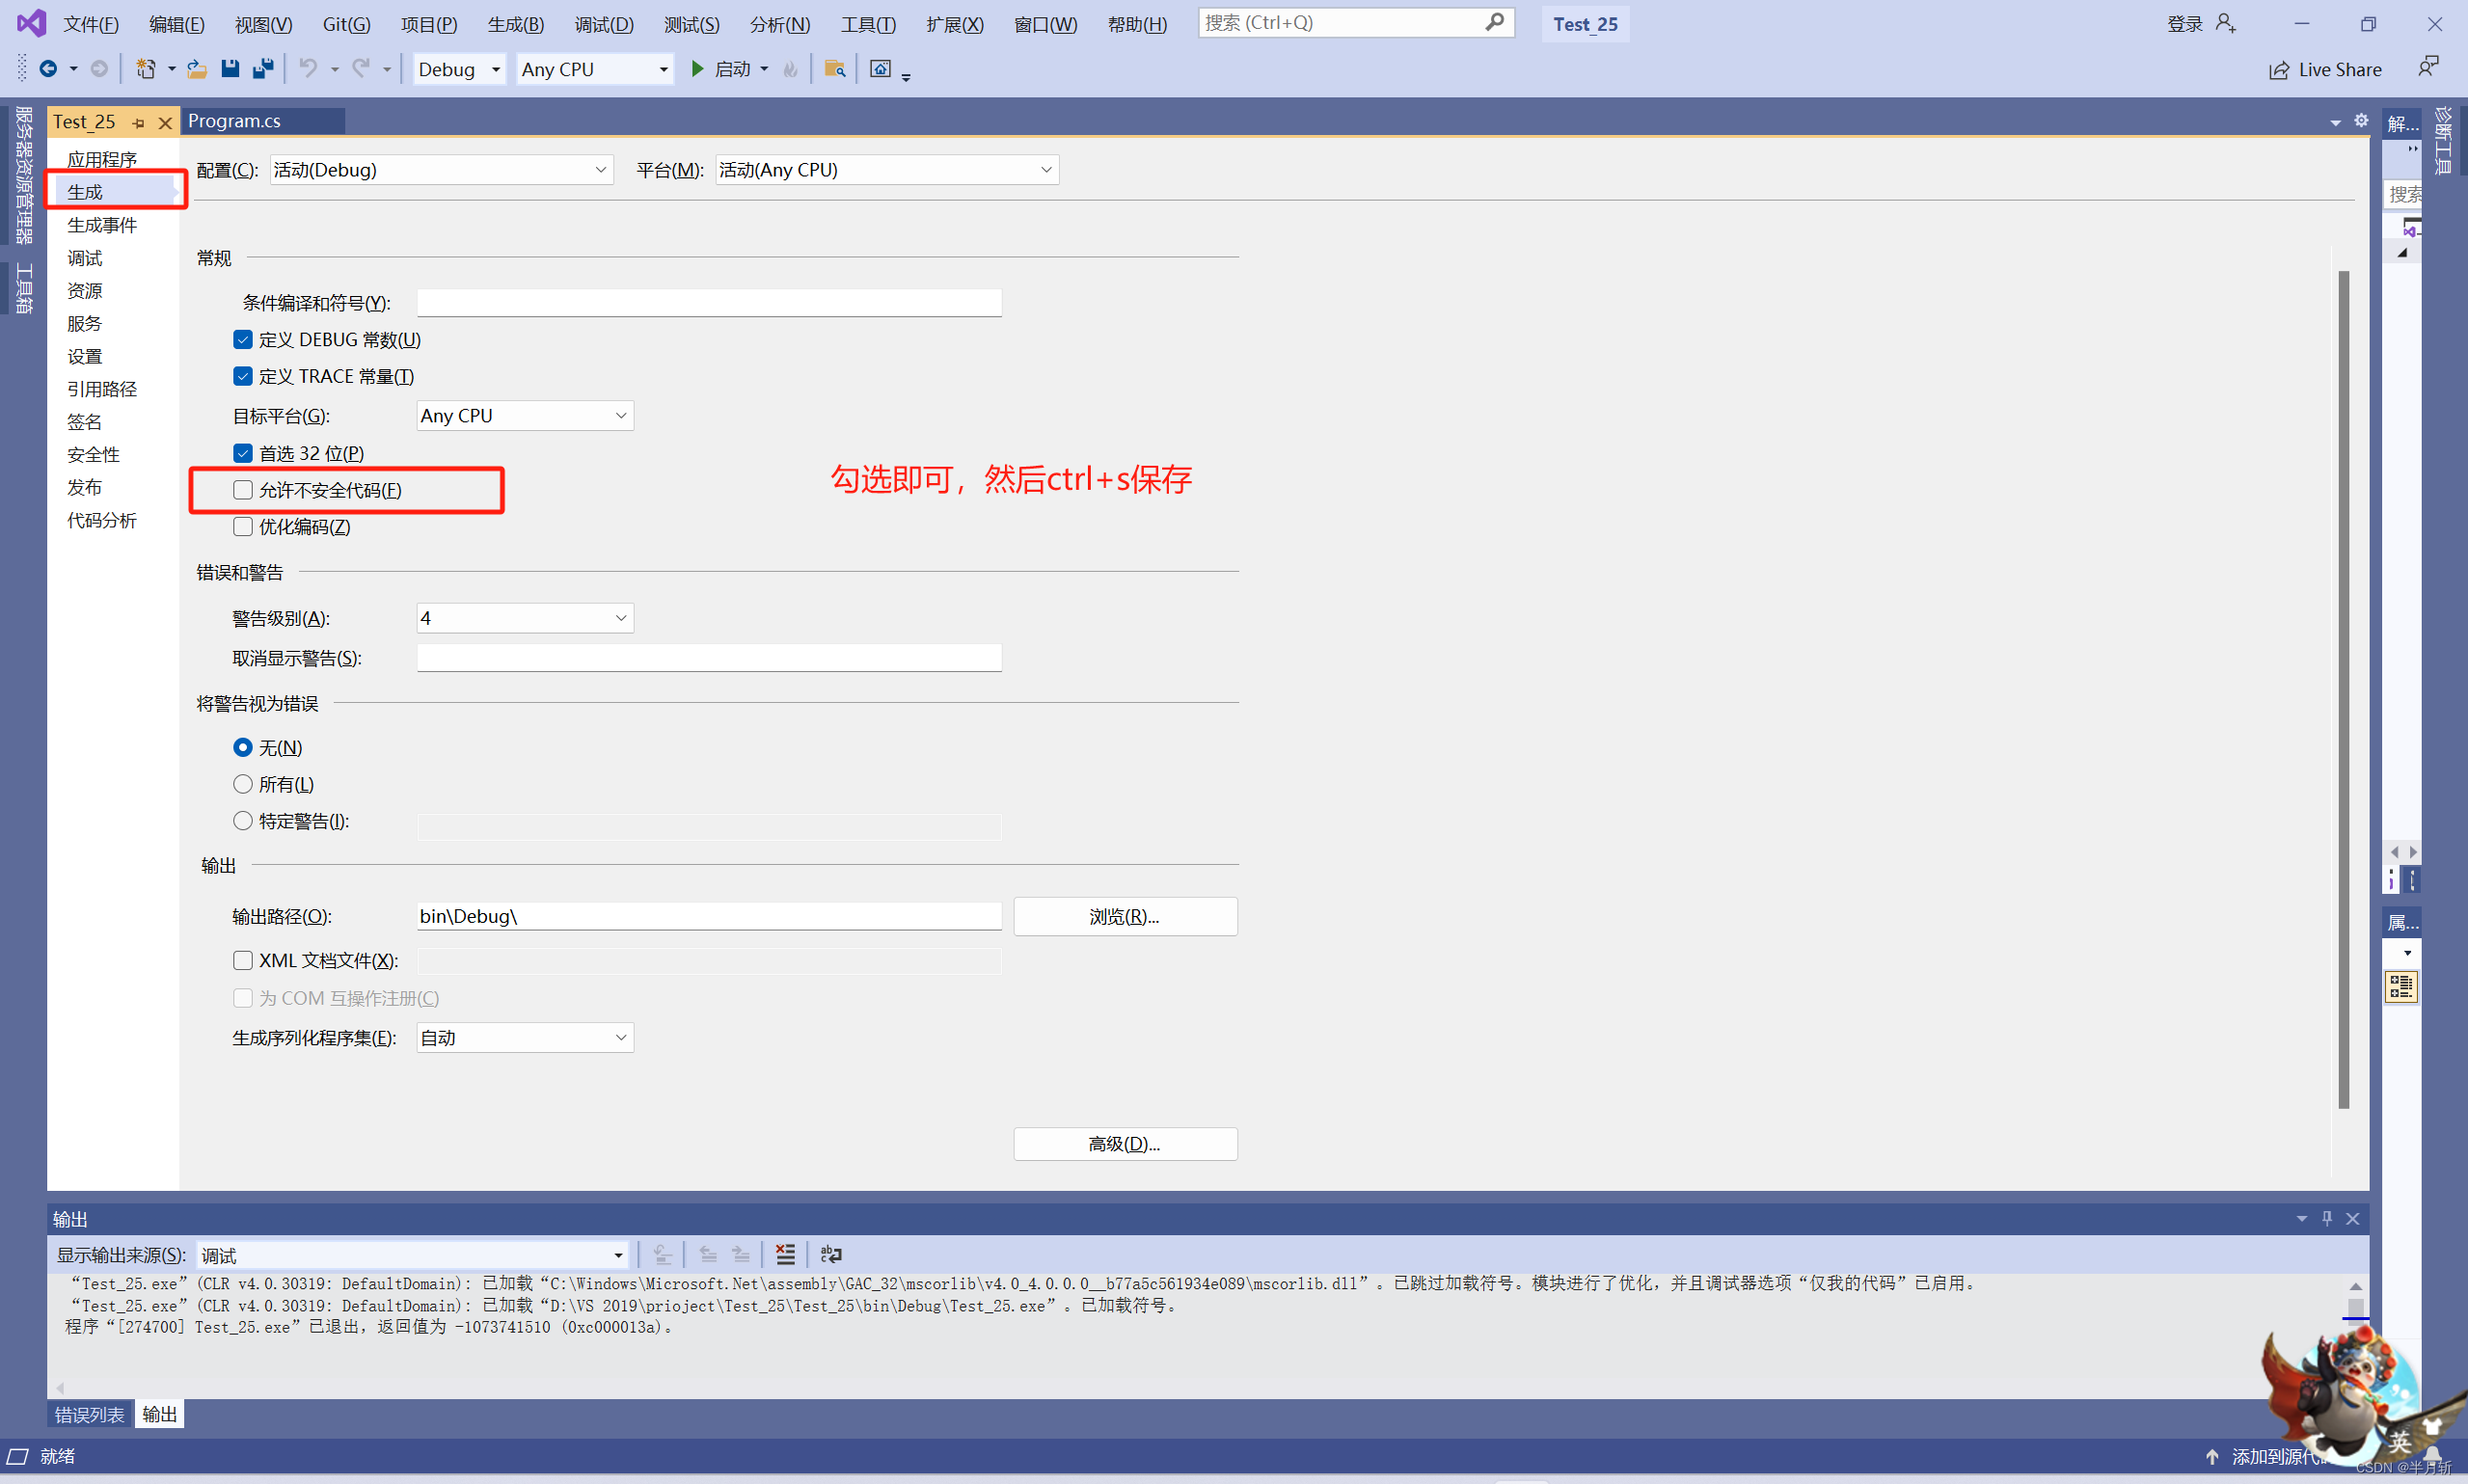This screenshot has height=1484, width=2468.
Task: Open the 文件(F) menu
Action: point(91,24)
